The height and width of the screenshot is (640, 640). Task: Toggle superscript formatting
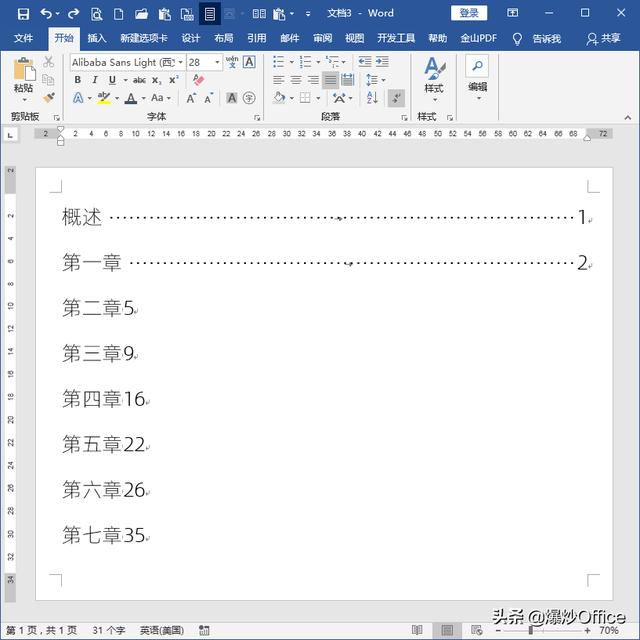pos(174,80)
